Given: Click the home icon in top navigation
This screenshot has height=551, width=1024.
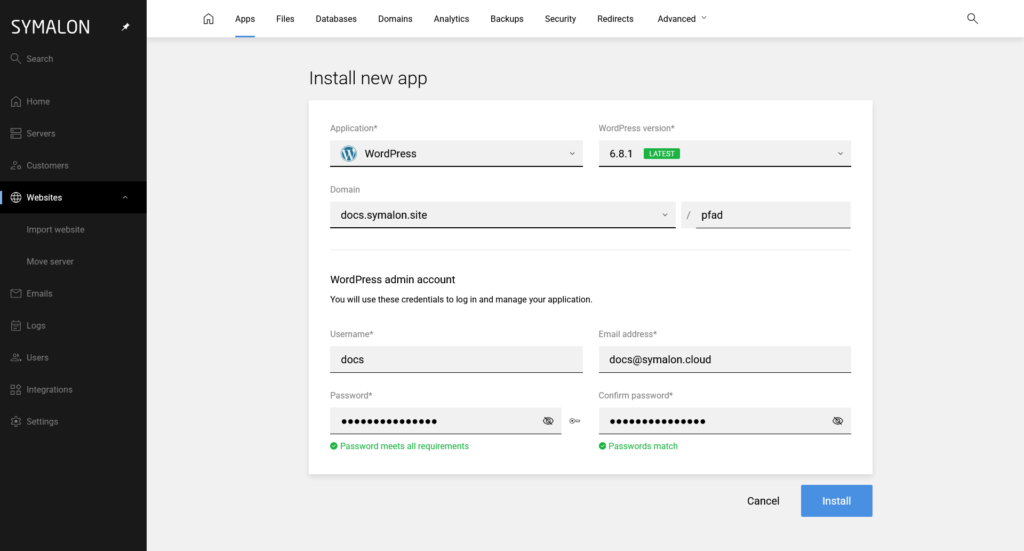Looking at the screenshot, I should [x=208, y=18].
